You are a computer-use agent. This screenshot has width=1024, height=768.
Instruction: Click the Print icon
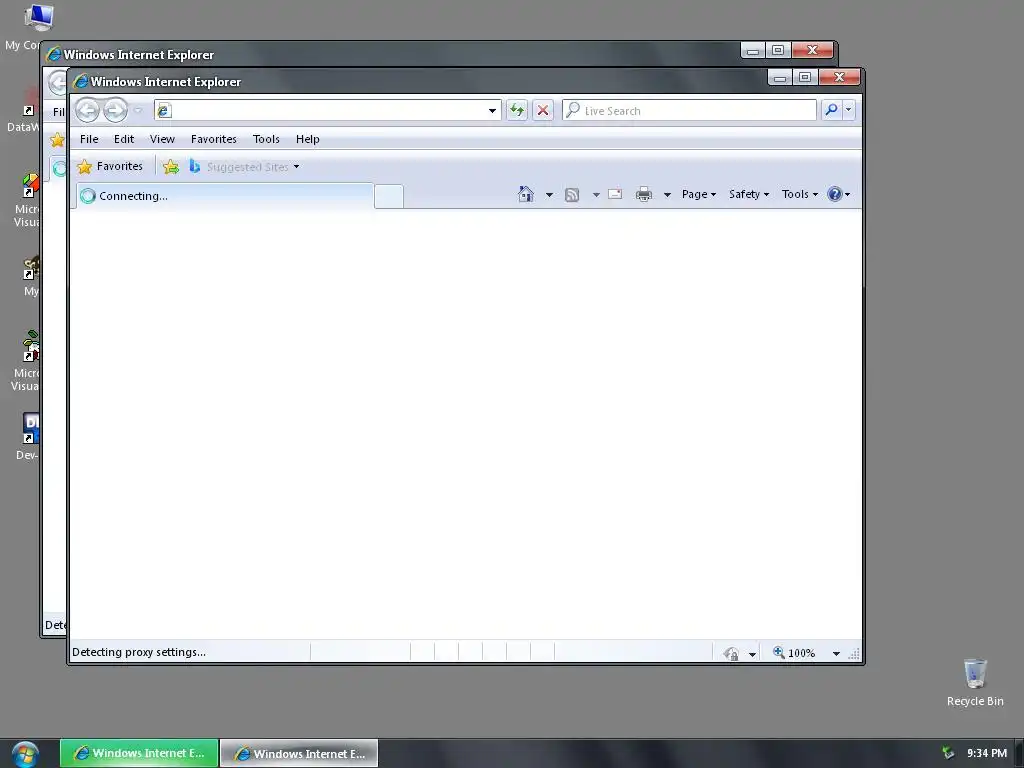click(x=644, y=194)
